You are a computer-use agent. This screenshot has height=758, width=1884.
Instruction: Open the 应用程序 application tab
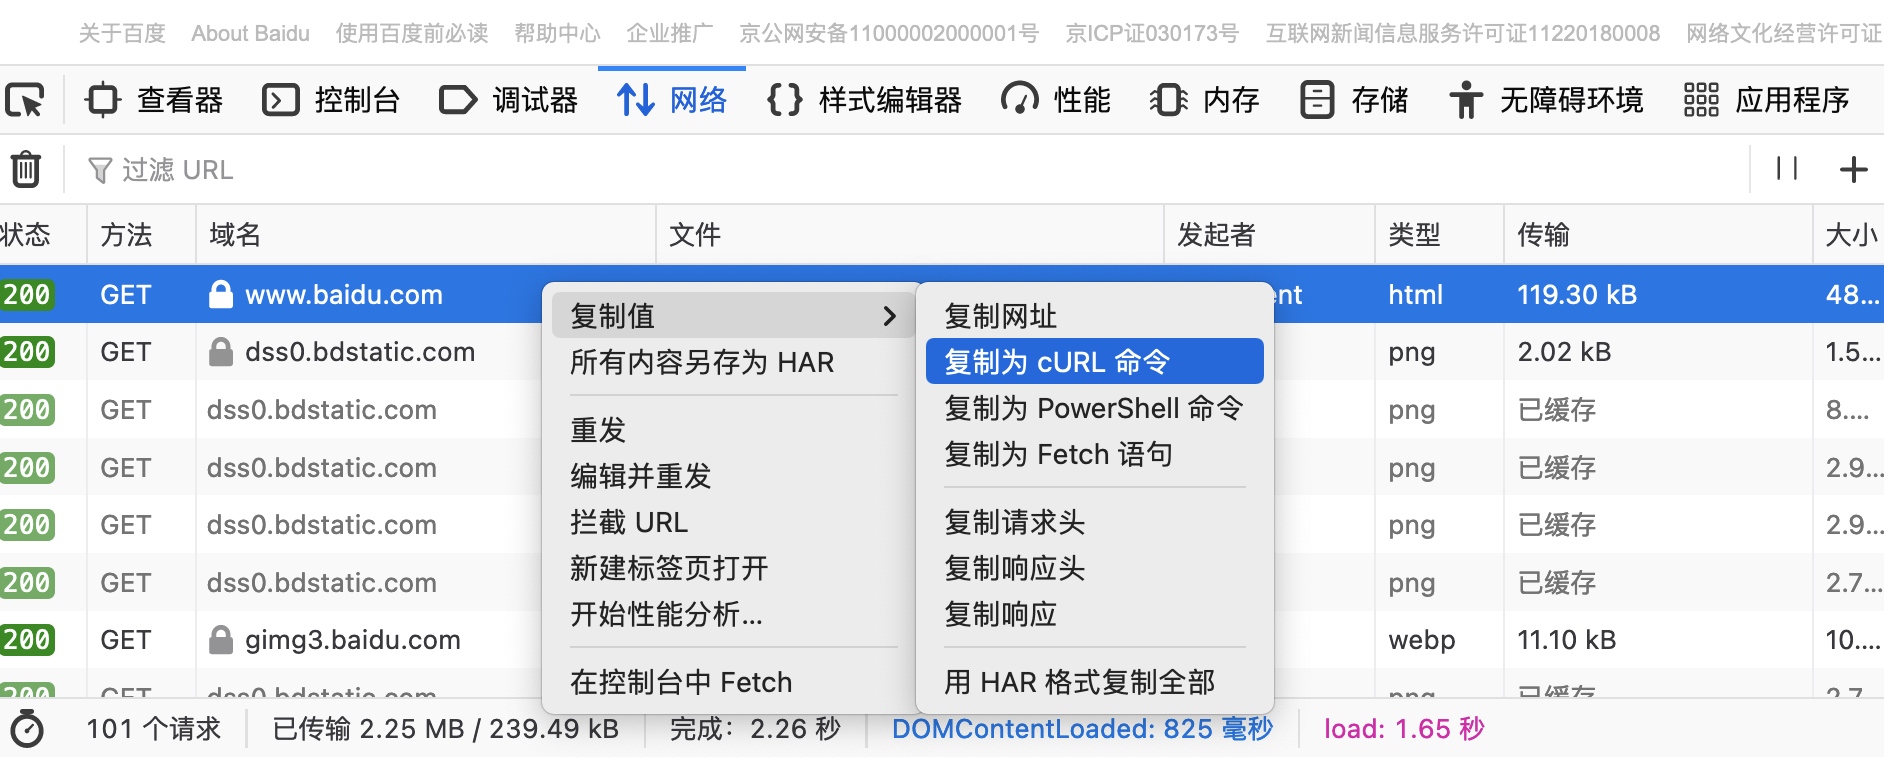point(1767,100)
